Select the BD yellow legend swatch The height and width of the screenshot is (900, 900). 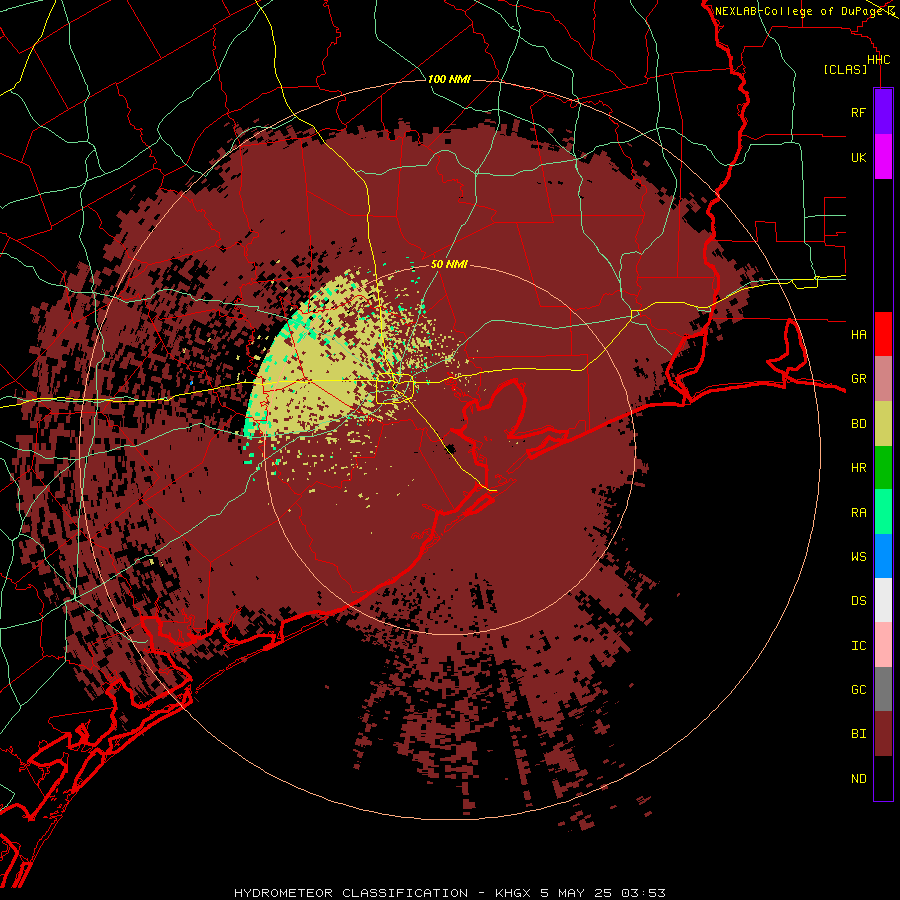pos(883,423)
